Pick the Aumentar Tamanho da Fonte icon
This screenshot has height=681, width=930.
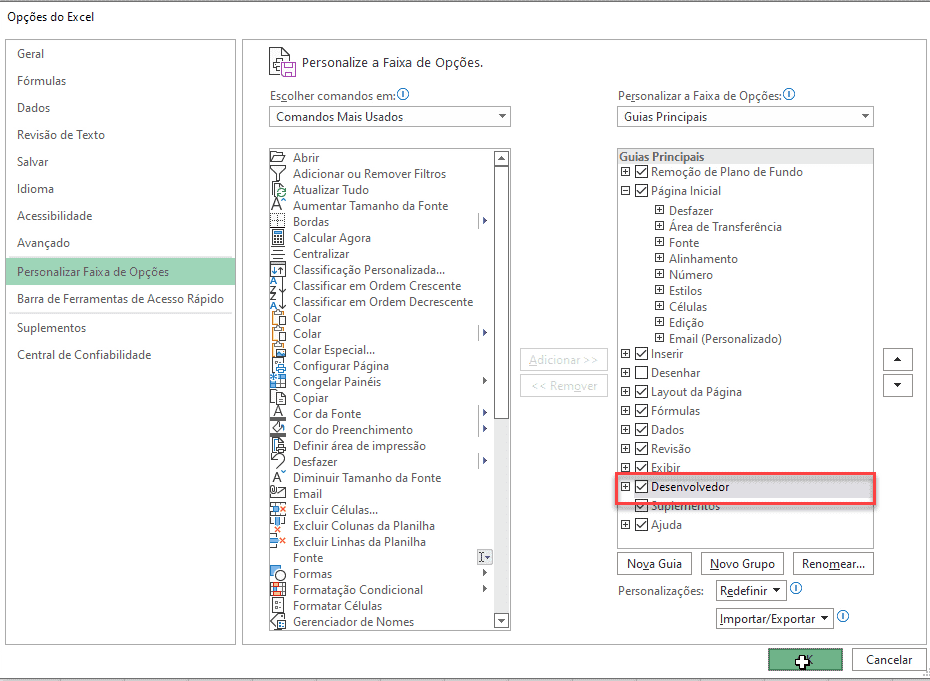point(278,206)
